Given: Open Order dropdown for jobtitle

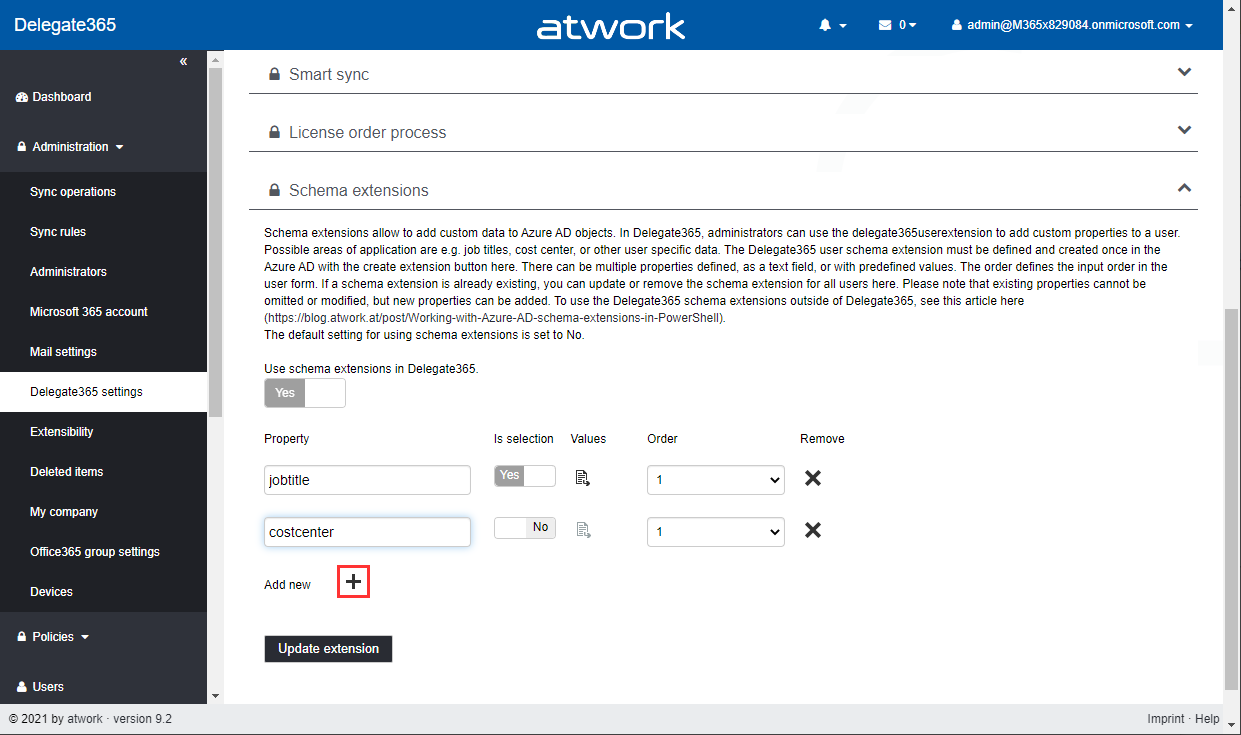Looking at the screenshot, I should click(x=716, y=480).
